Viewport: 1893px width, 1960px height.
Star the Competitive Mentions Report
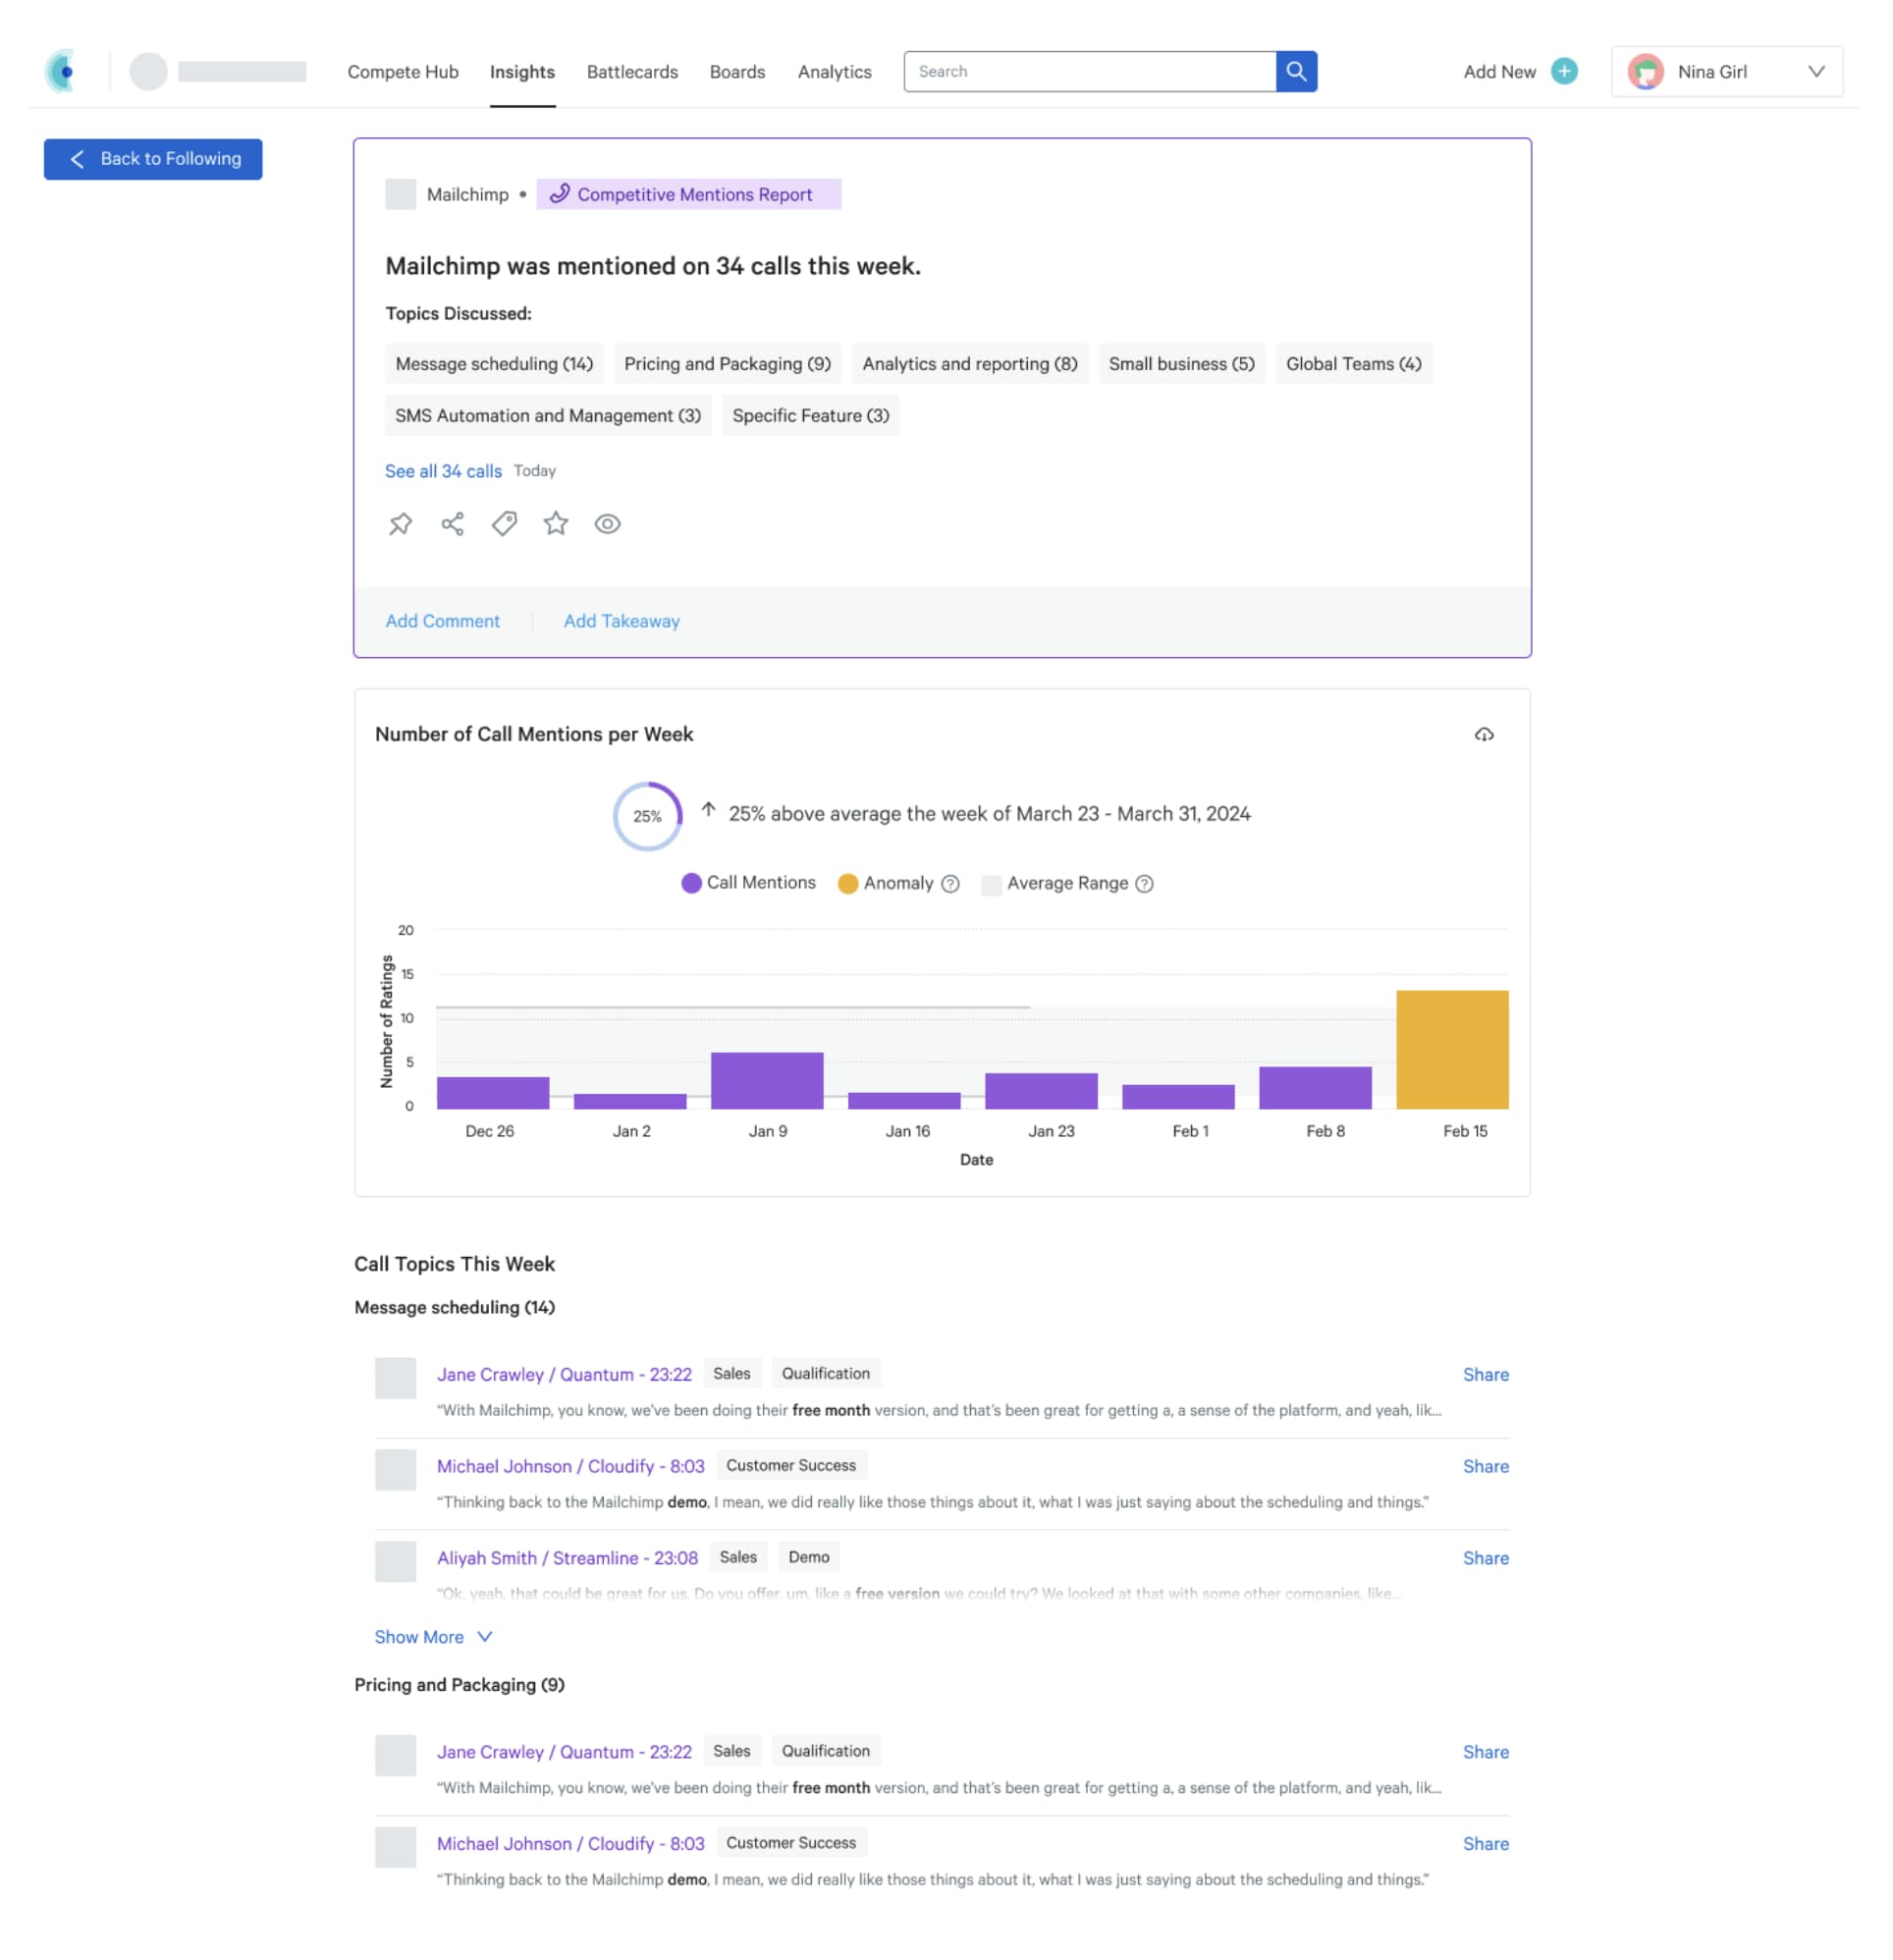point(556,524)
